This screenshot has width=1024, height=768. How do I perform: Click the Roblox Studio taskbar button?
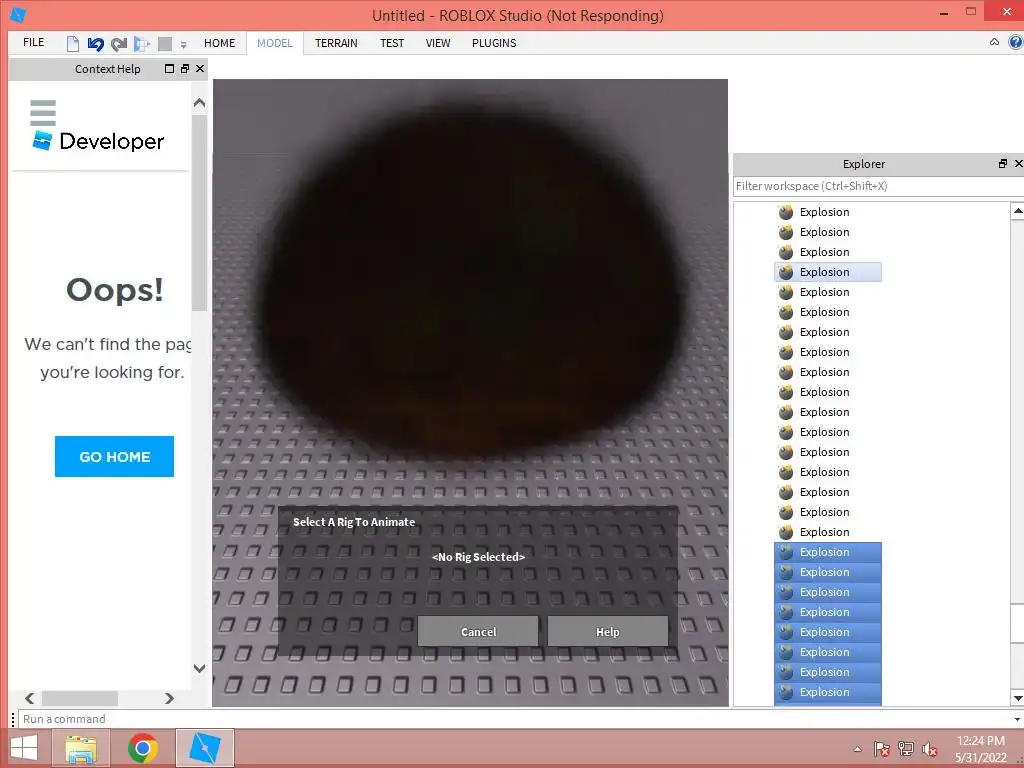coord(204,748)
